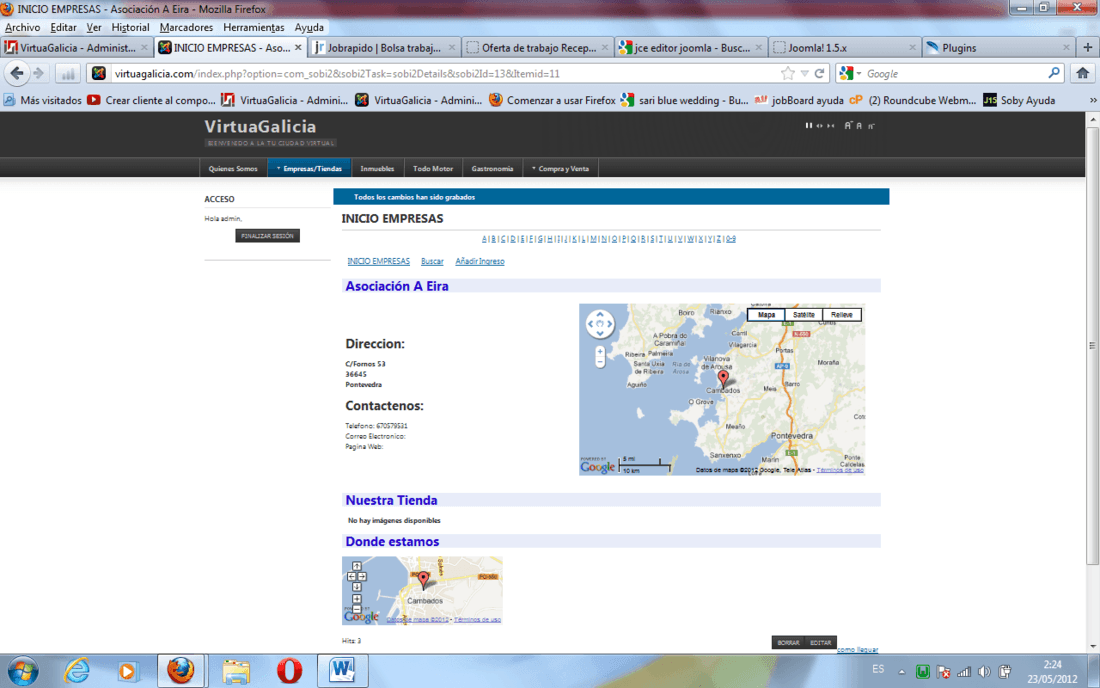Pan the large map left
Viewport: 1100px width, 688px height.
point(591,324)
